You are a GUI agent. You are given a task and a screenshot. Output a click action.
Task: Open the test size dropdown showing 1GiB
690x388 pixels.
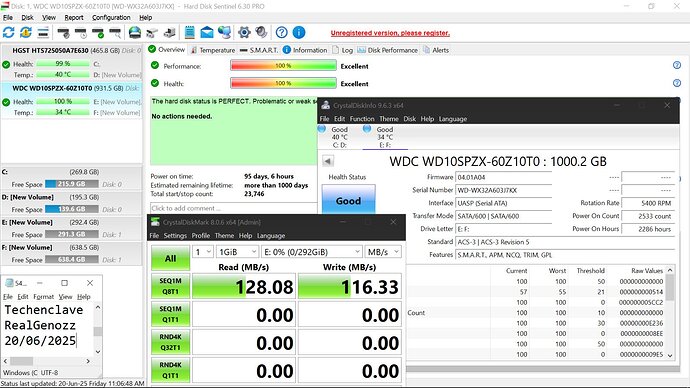238,252
